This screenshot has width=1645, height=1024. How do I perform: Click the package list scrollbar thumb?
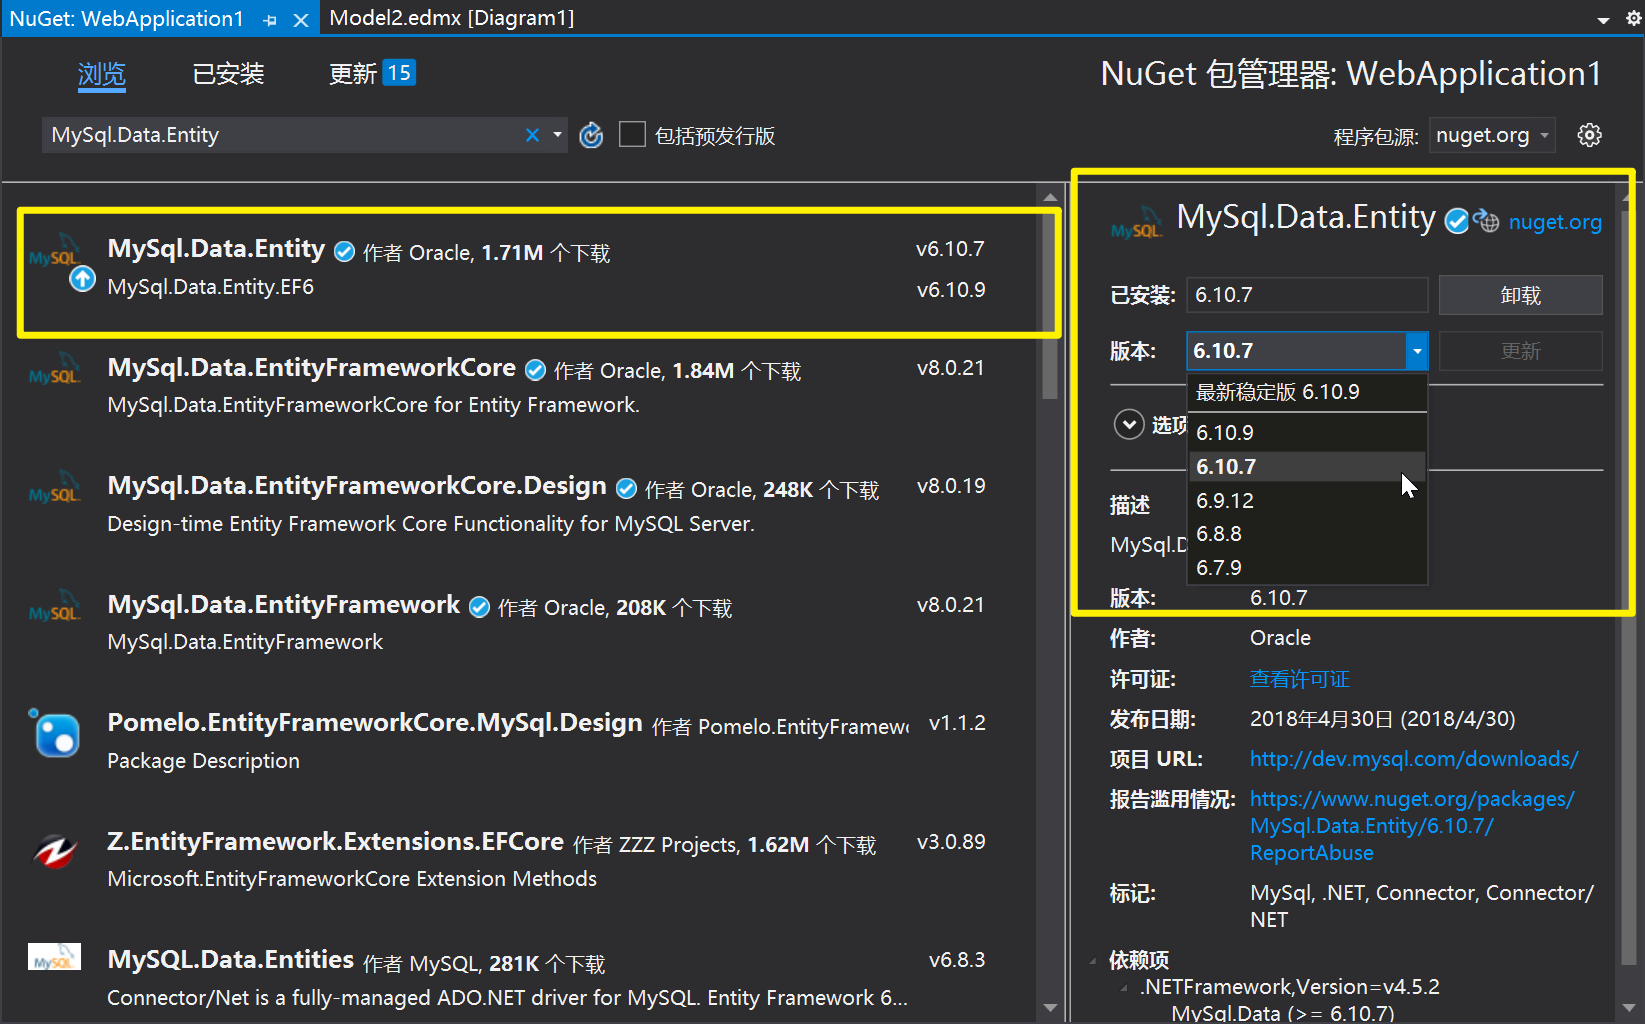point(1050,305)
